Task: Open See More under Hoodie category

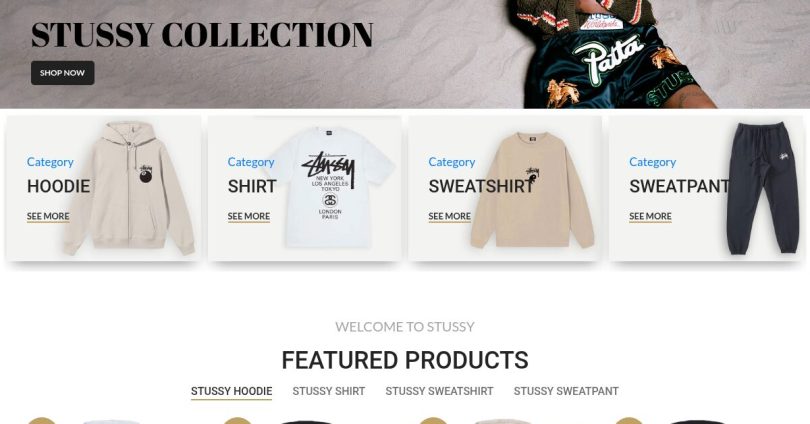Action: [x=48, y=216]
